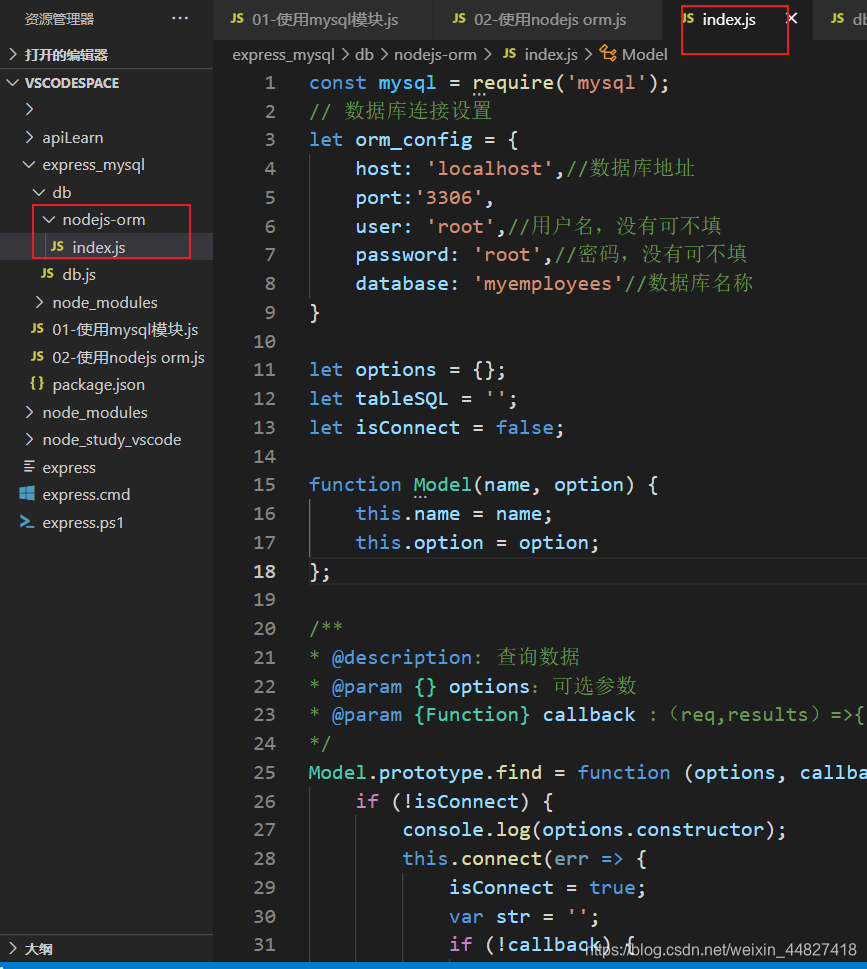
Task: Collapse the VSCODESPACE workspace section
Action: (x=12, y=82)
